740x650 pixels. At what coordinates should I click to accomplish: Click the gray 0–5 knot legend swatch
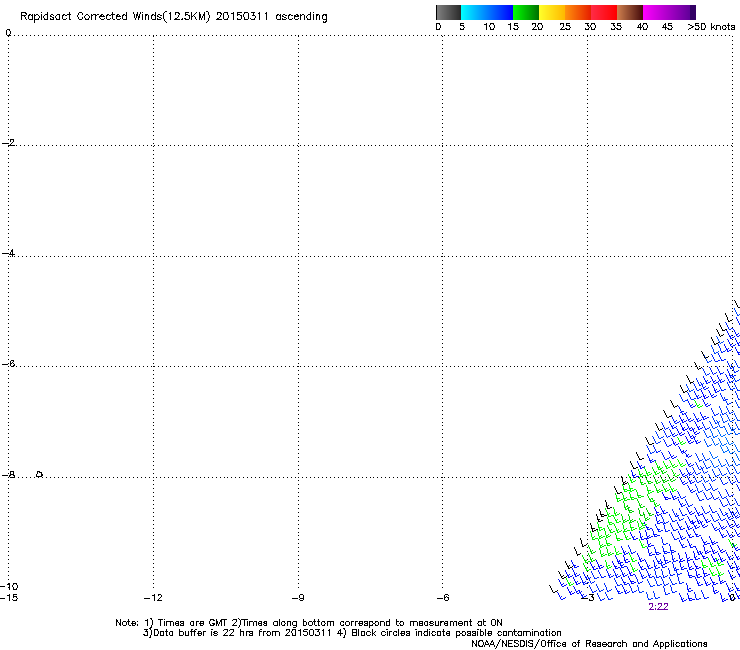(x=448, y=12)
